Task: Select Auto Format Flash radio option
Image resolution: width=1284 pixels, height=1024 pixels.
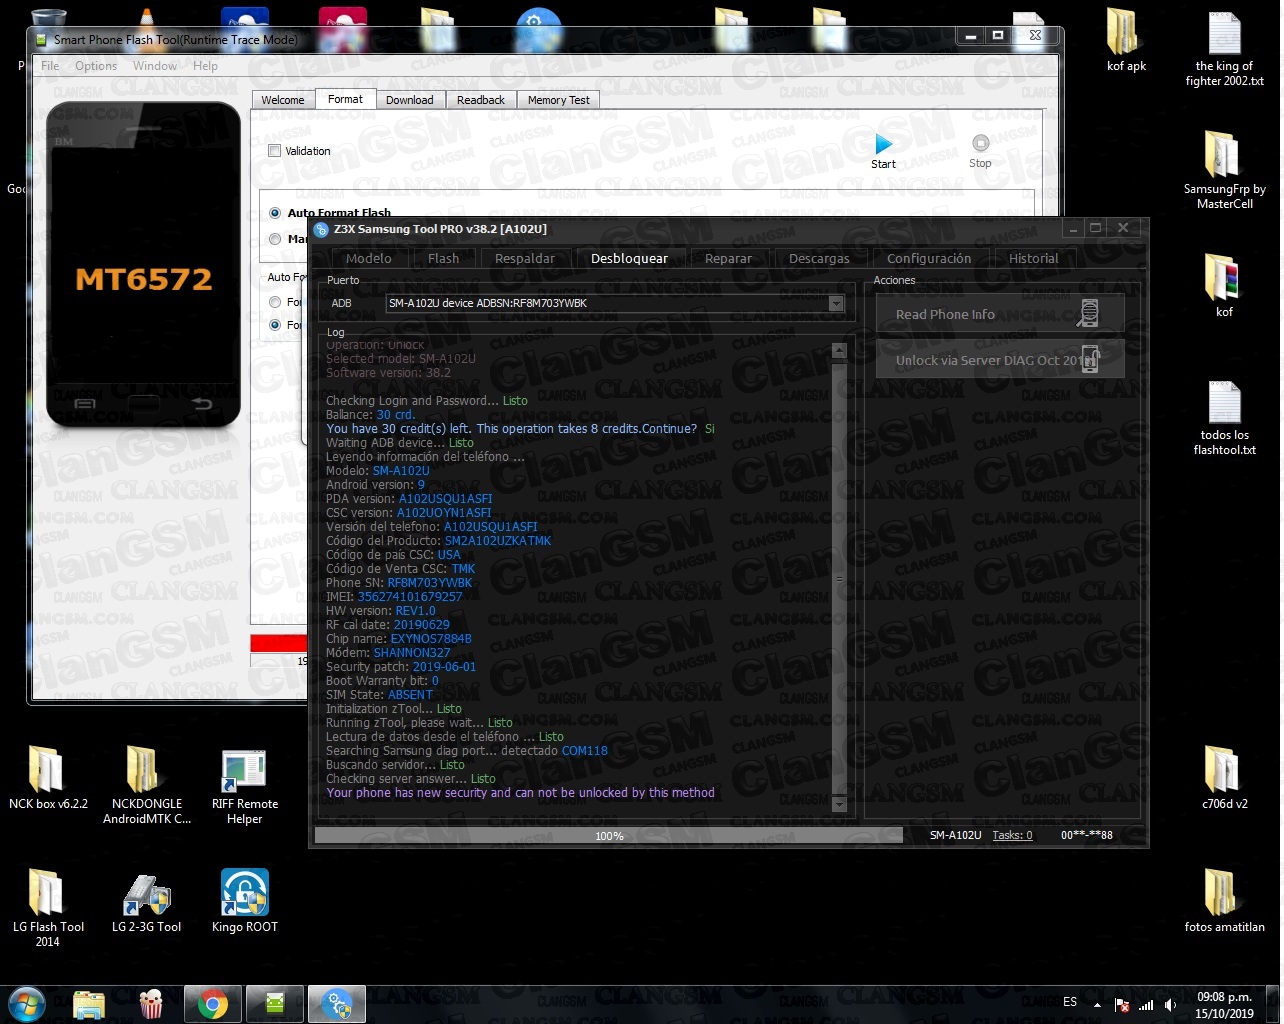Action: pos(275,213)
